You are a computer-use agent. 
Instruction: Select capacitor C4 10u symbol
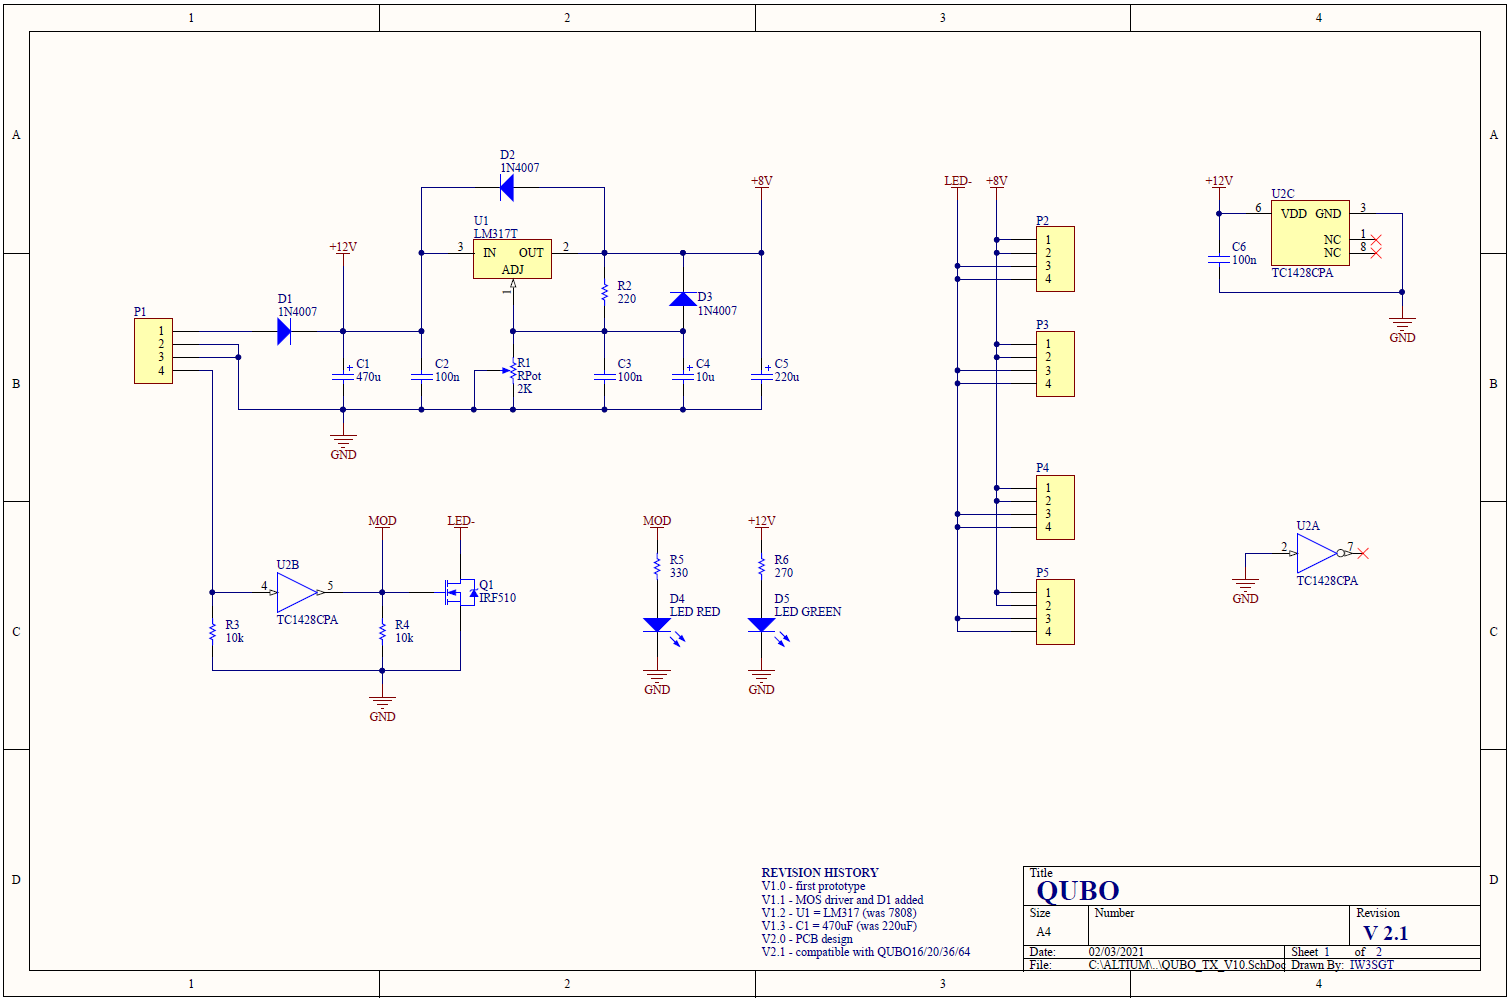(x=683, y=376)
